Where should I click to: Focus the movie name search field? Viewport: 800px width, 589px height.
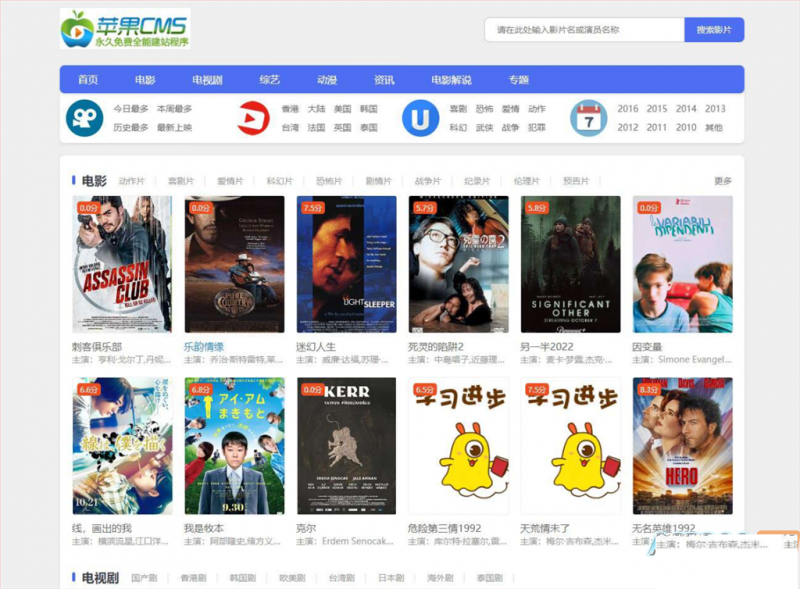584,30
